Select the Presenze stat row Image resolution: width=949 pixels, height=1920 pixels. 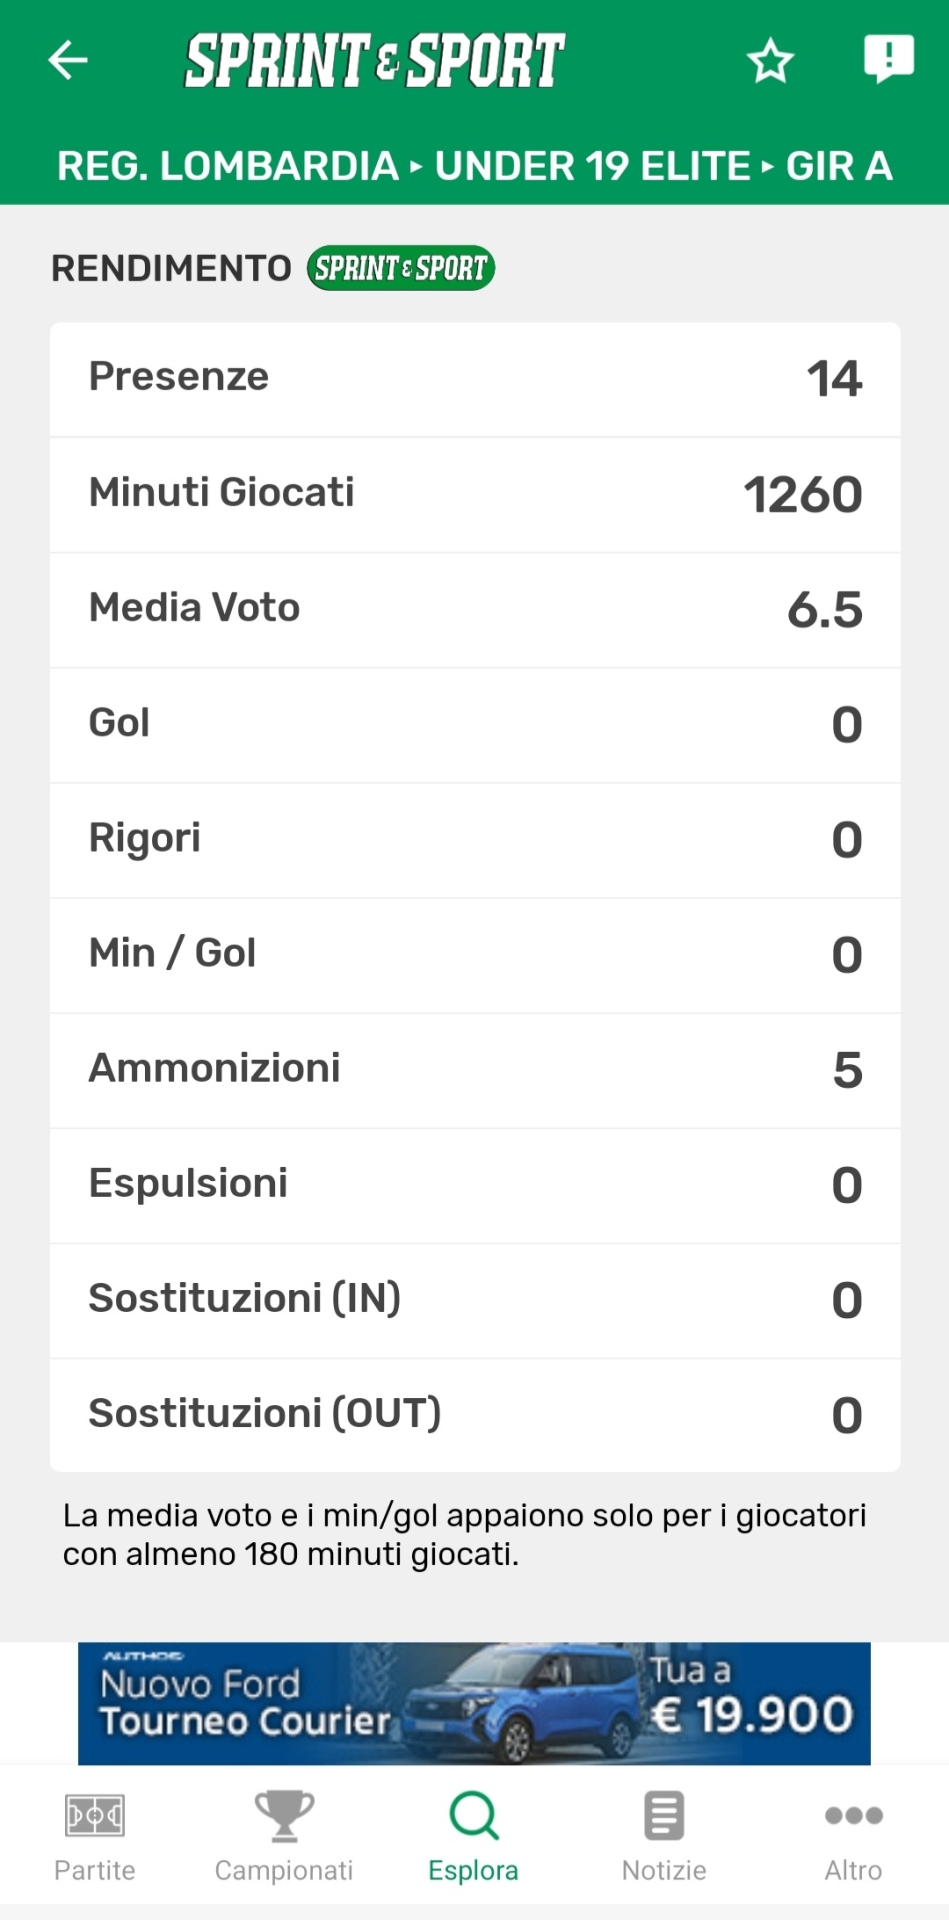(475, 379)
